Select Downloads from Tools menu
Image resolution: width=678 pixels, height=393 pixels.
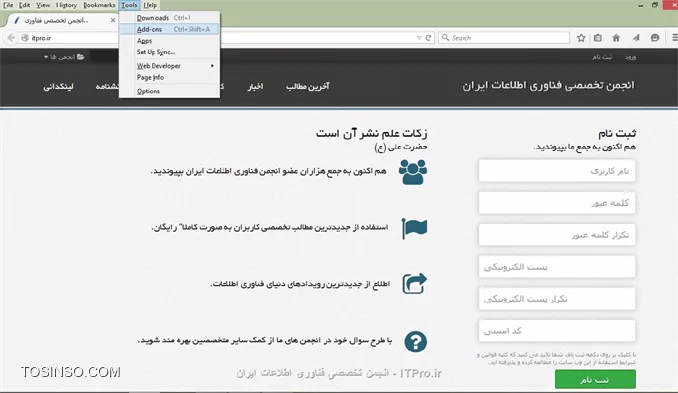pos(170,18)
